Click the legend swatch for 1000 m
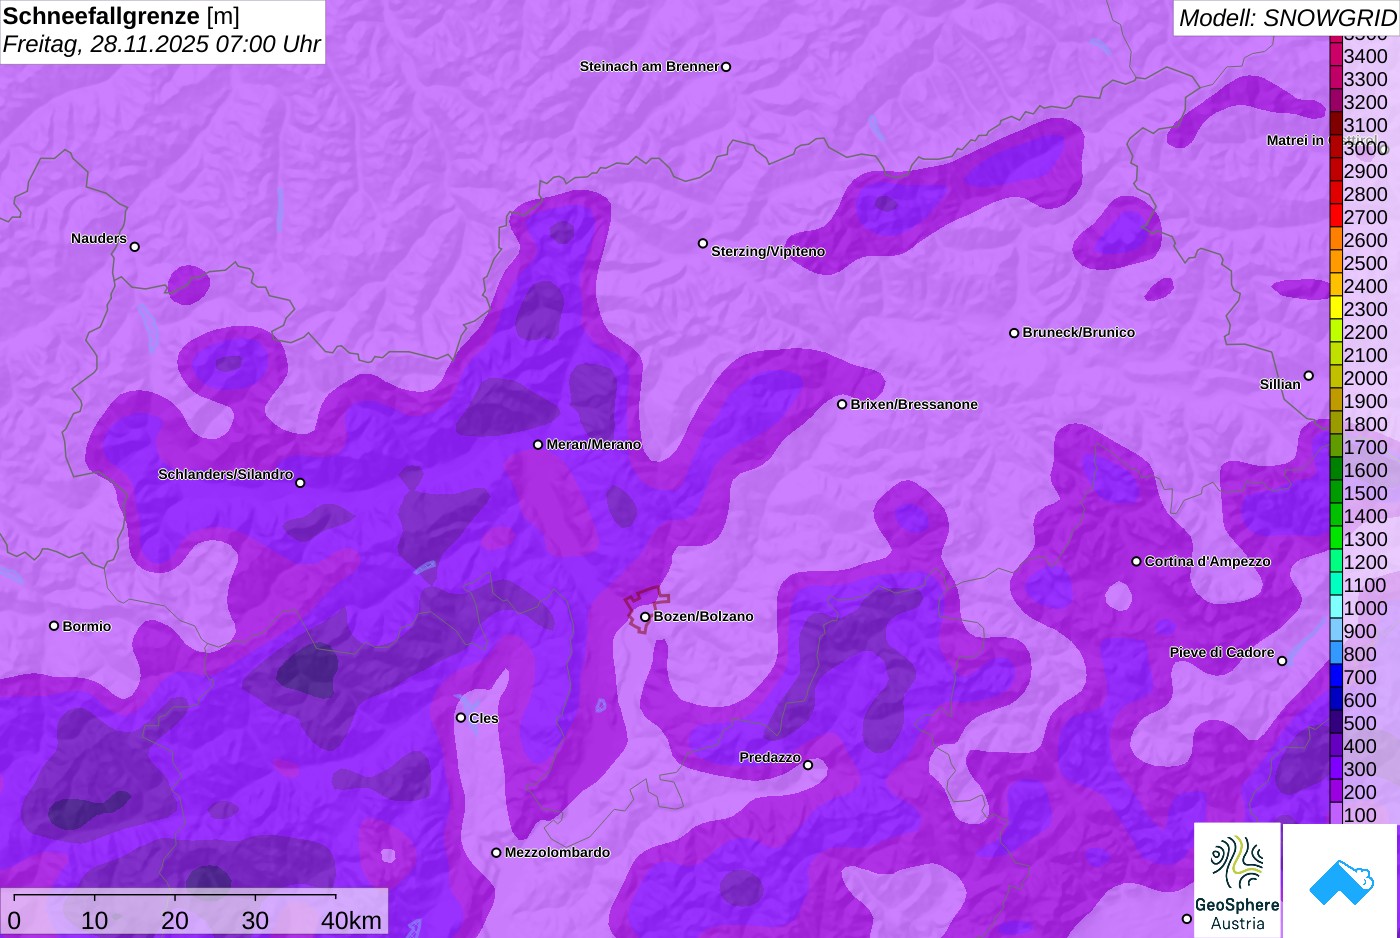This screenshot has width=1400, height=938. coord(1335,607)
